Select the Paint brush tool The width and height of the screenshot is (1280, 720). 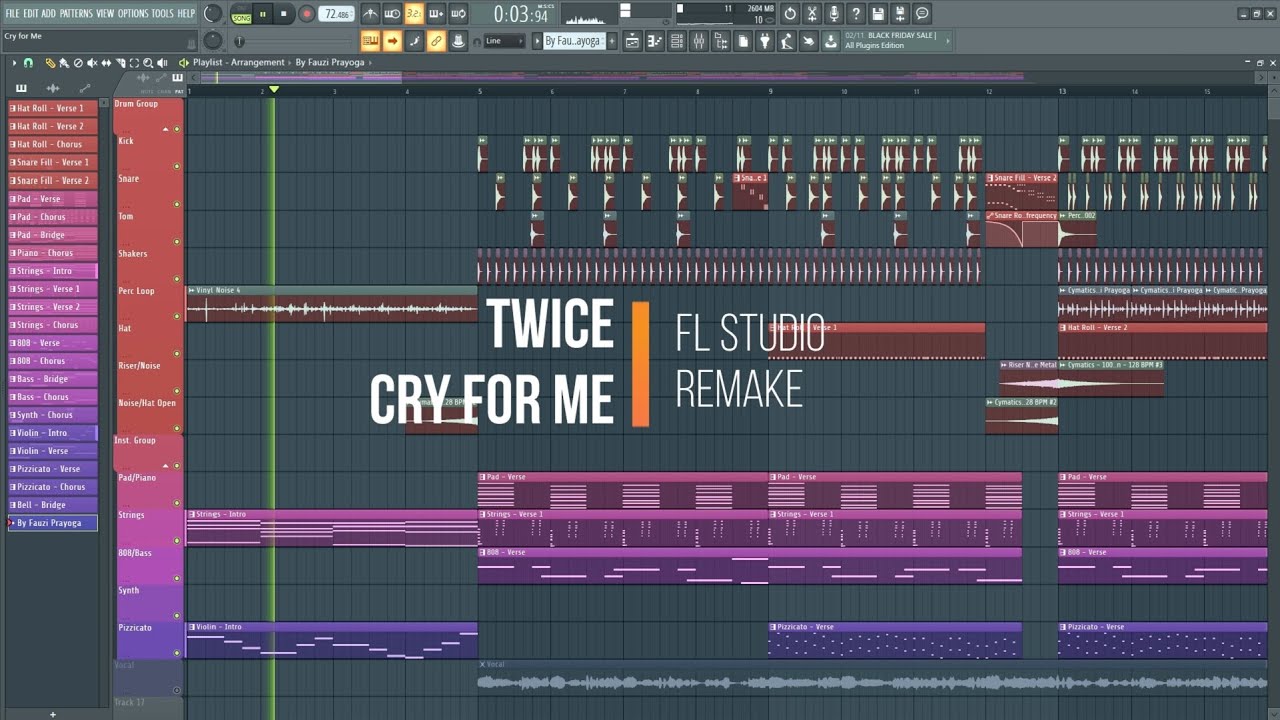click(64, 63)
